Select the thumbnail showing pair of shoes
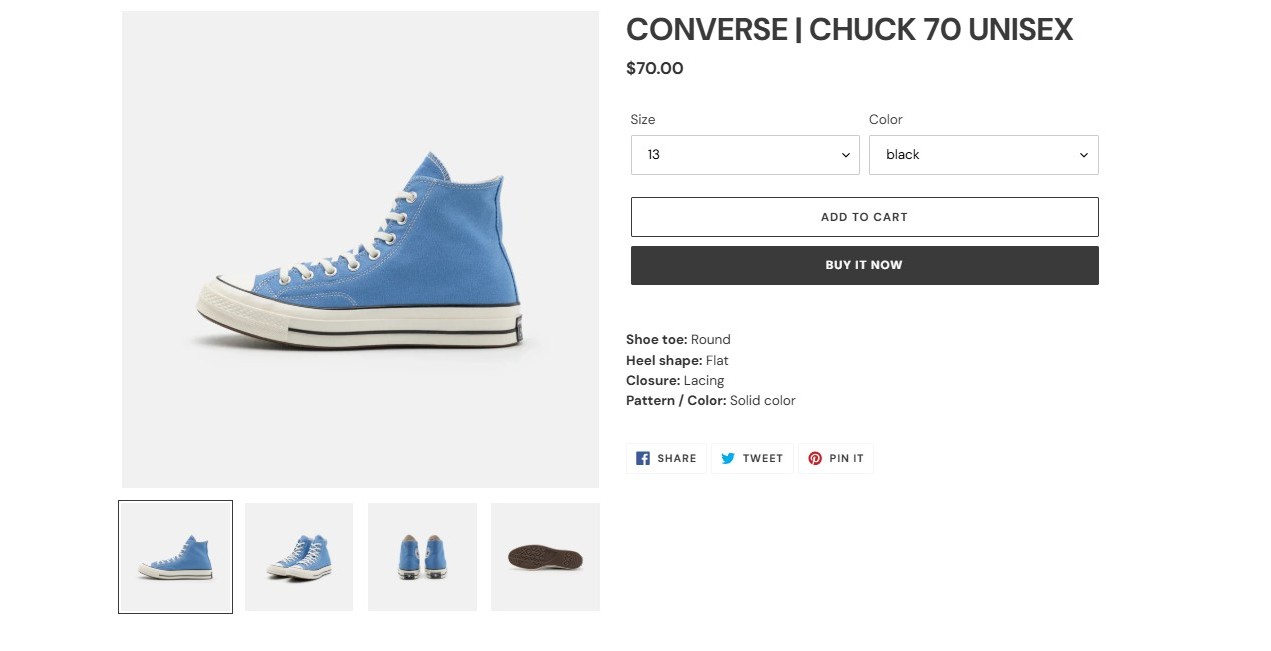This screenshot has height=651, width=1271. pyautogui.click(x=299, y=557)
